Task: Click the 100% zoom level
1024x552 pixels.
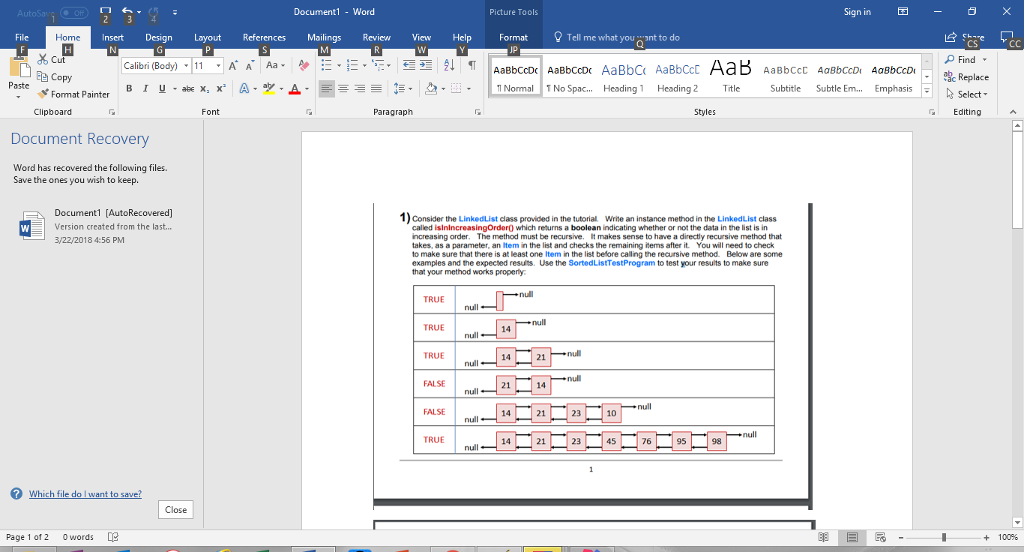Action: (x=1007, y=537)
